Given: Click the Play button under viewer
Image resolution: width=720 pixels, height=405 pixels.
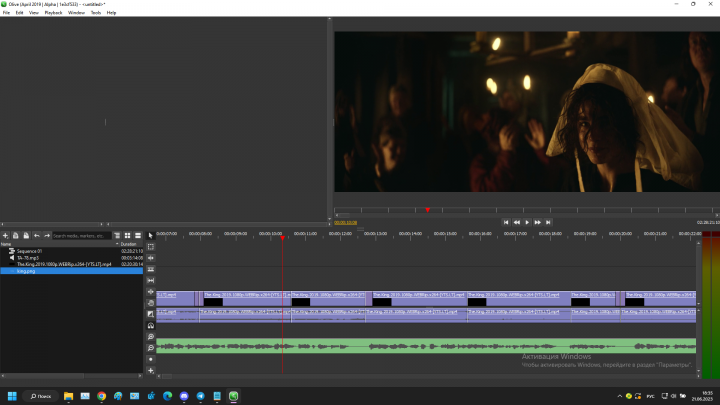Looking at the screenshot, I should [x=527, y=222].
